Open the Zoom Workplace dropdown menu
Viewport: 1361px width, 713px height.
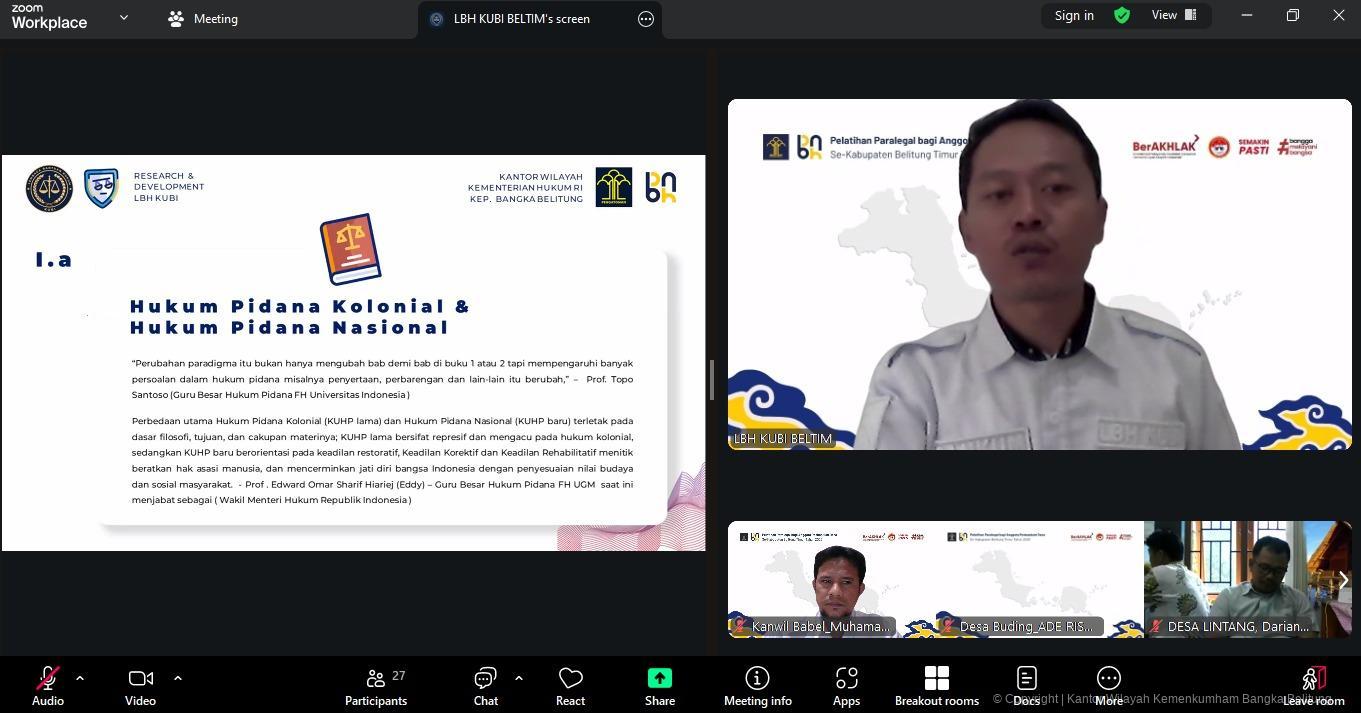click(124, 18)
